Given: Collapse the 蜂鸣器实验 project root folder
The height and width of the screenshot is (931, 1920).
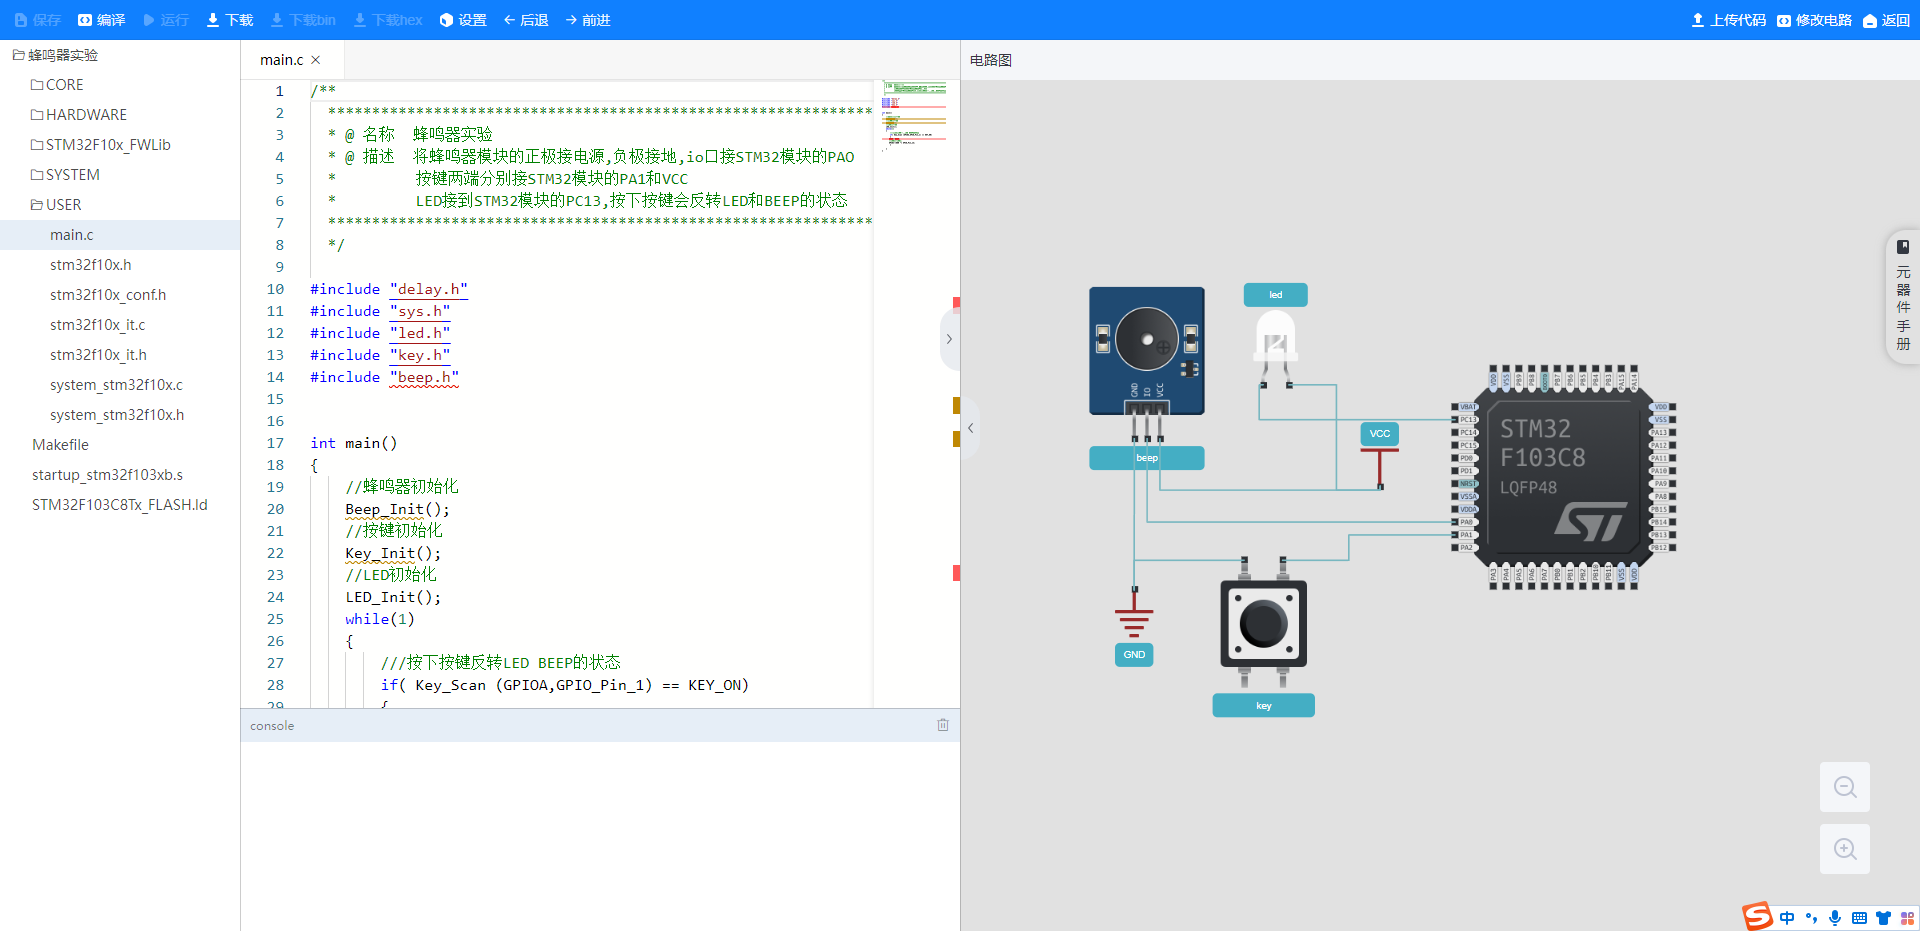Looking at the screenshot, I should pyautogui.click(x=56, y=55).
